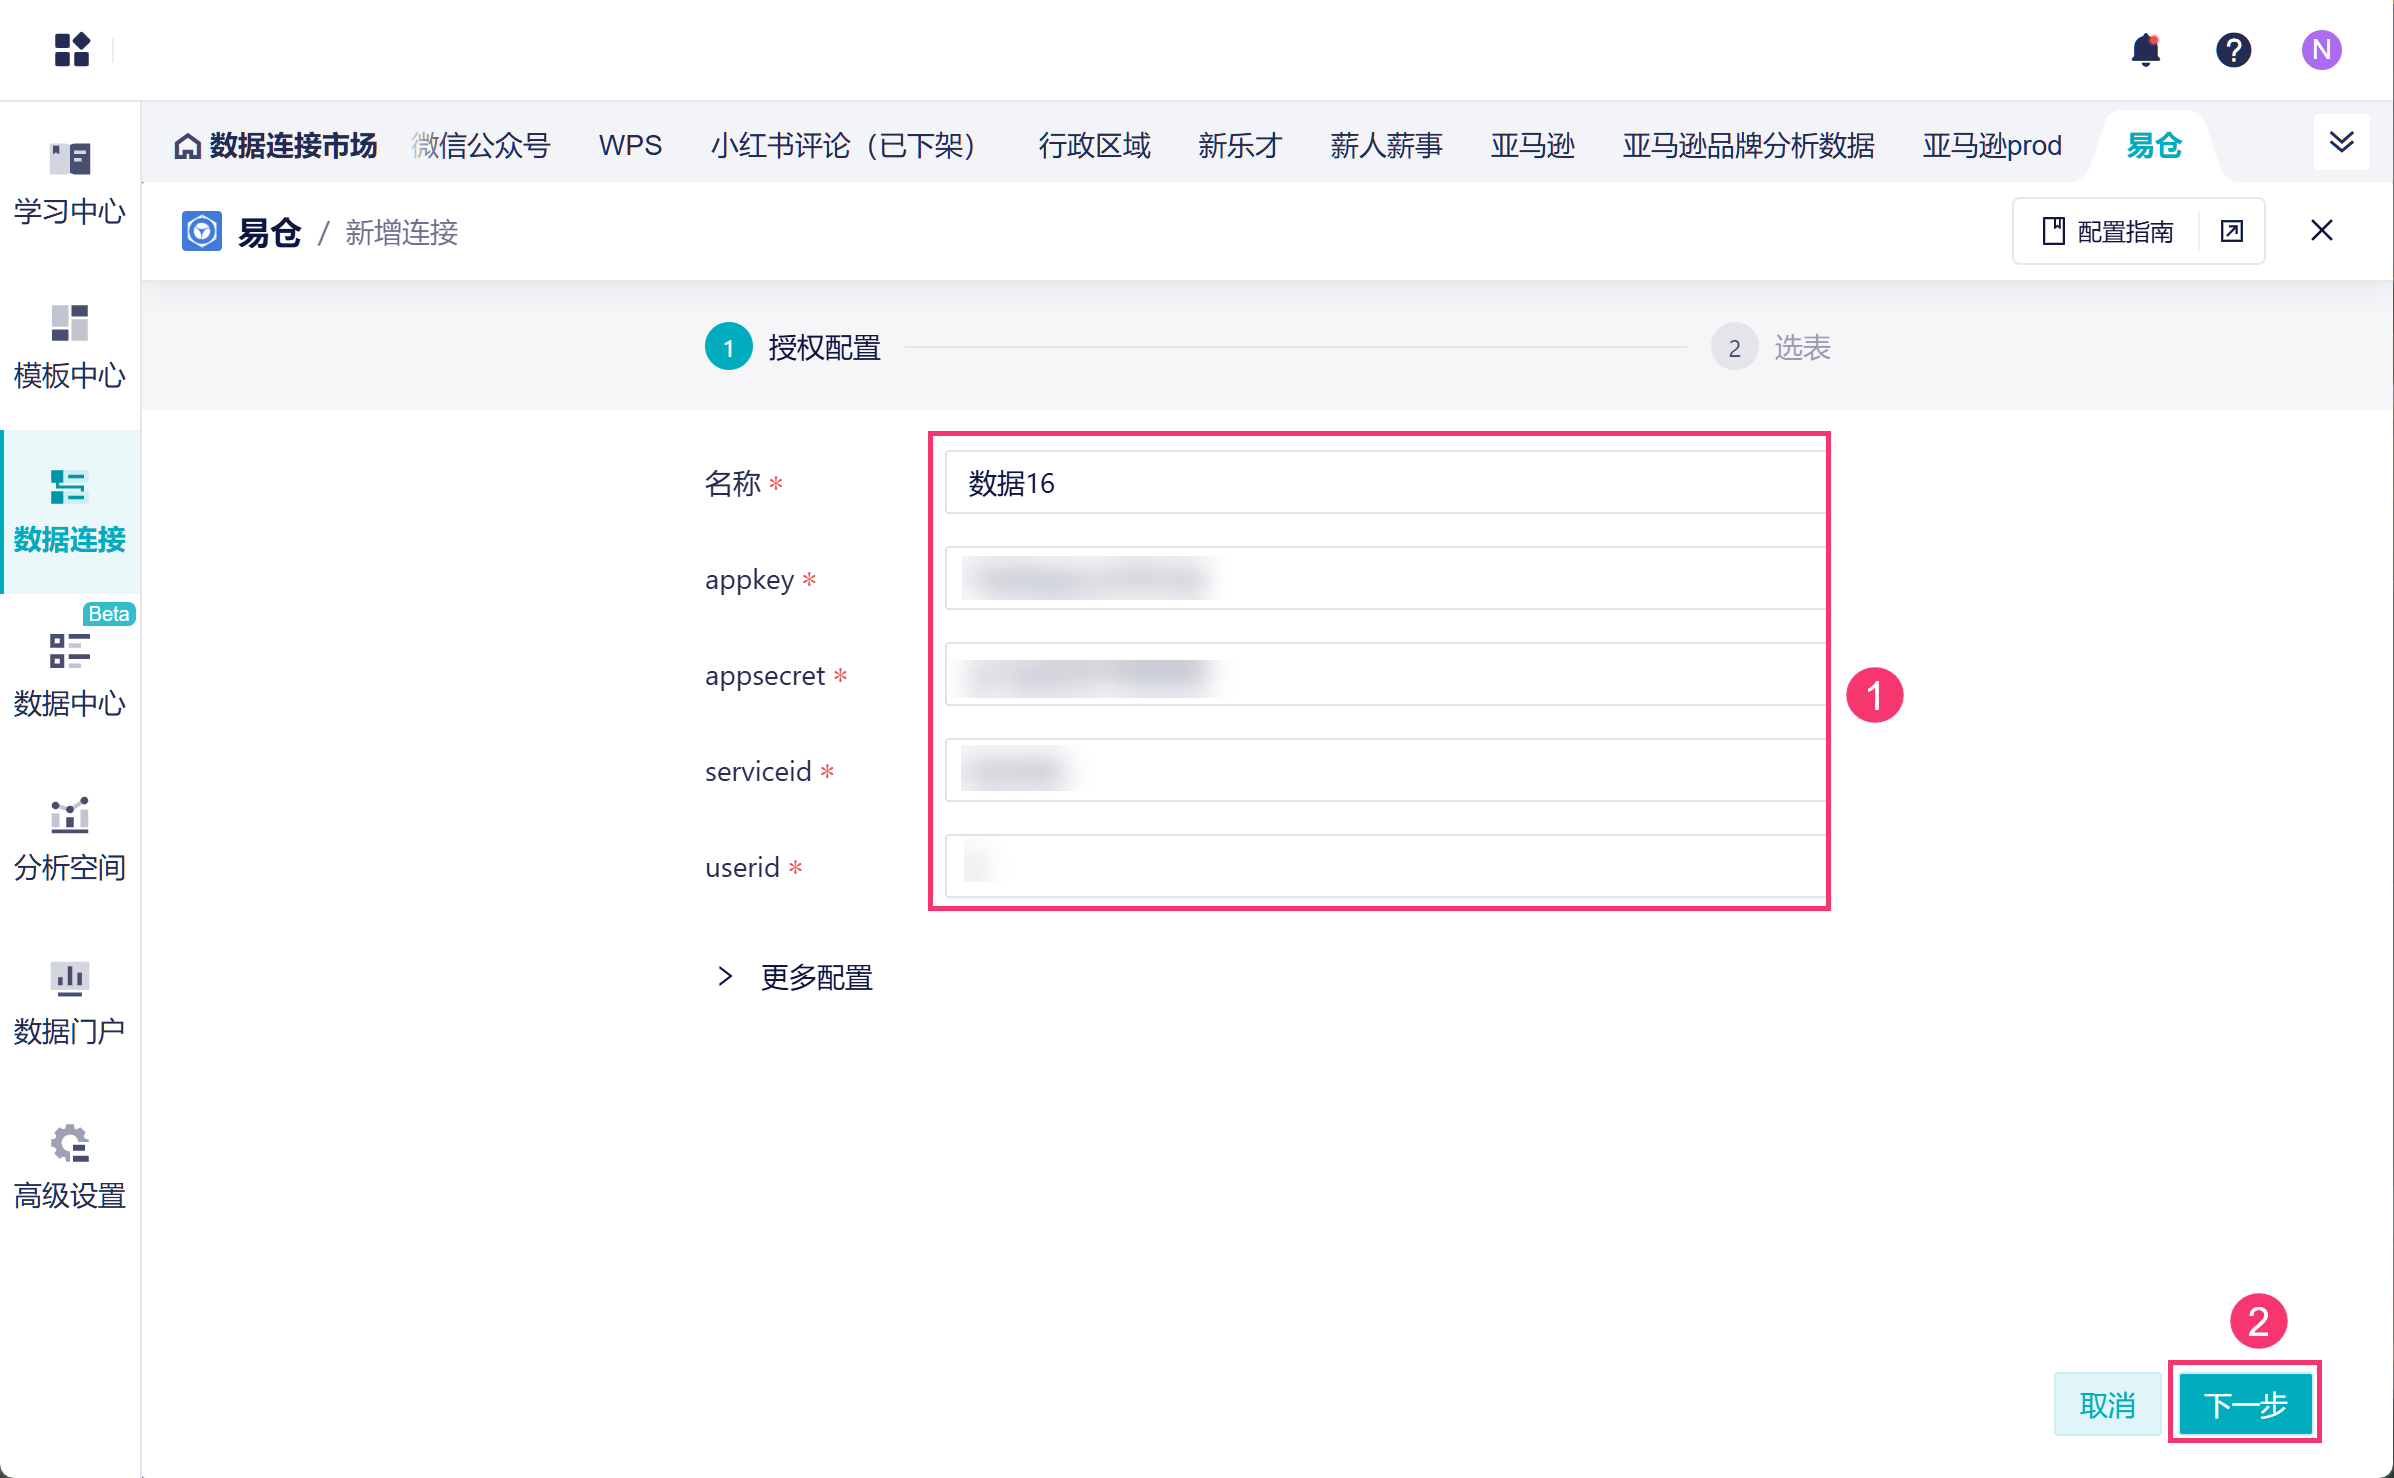The image size is (2394, 1478).
Task: Open the notifications bell icon
Action: point(2145,49)
